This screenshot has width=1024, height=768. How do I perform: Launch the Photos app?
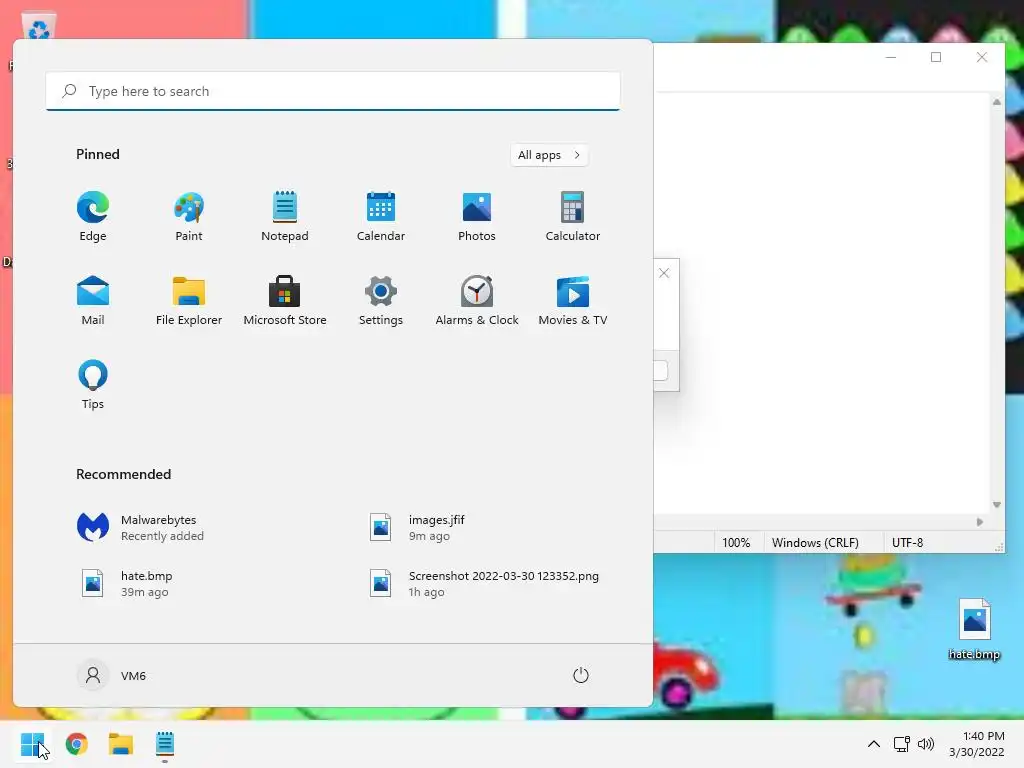[x=477, y=217]
